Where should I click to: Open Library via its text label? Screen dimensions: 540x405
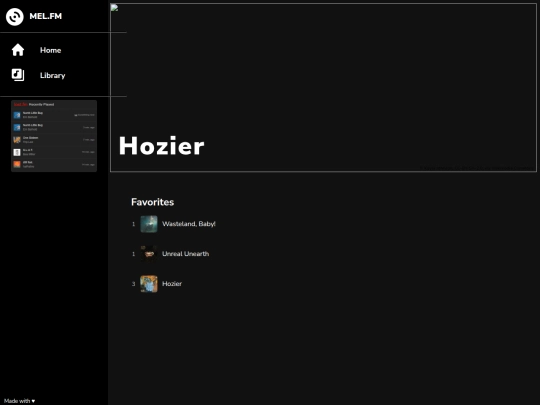(52, 75)
